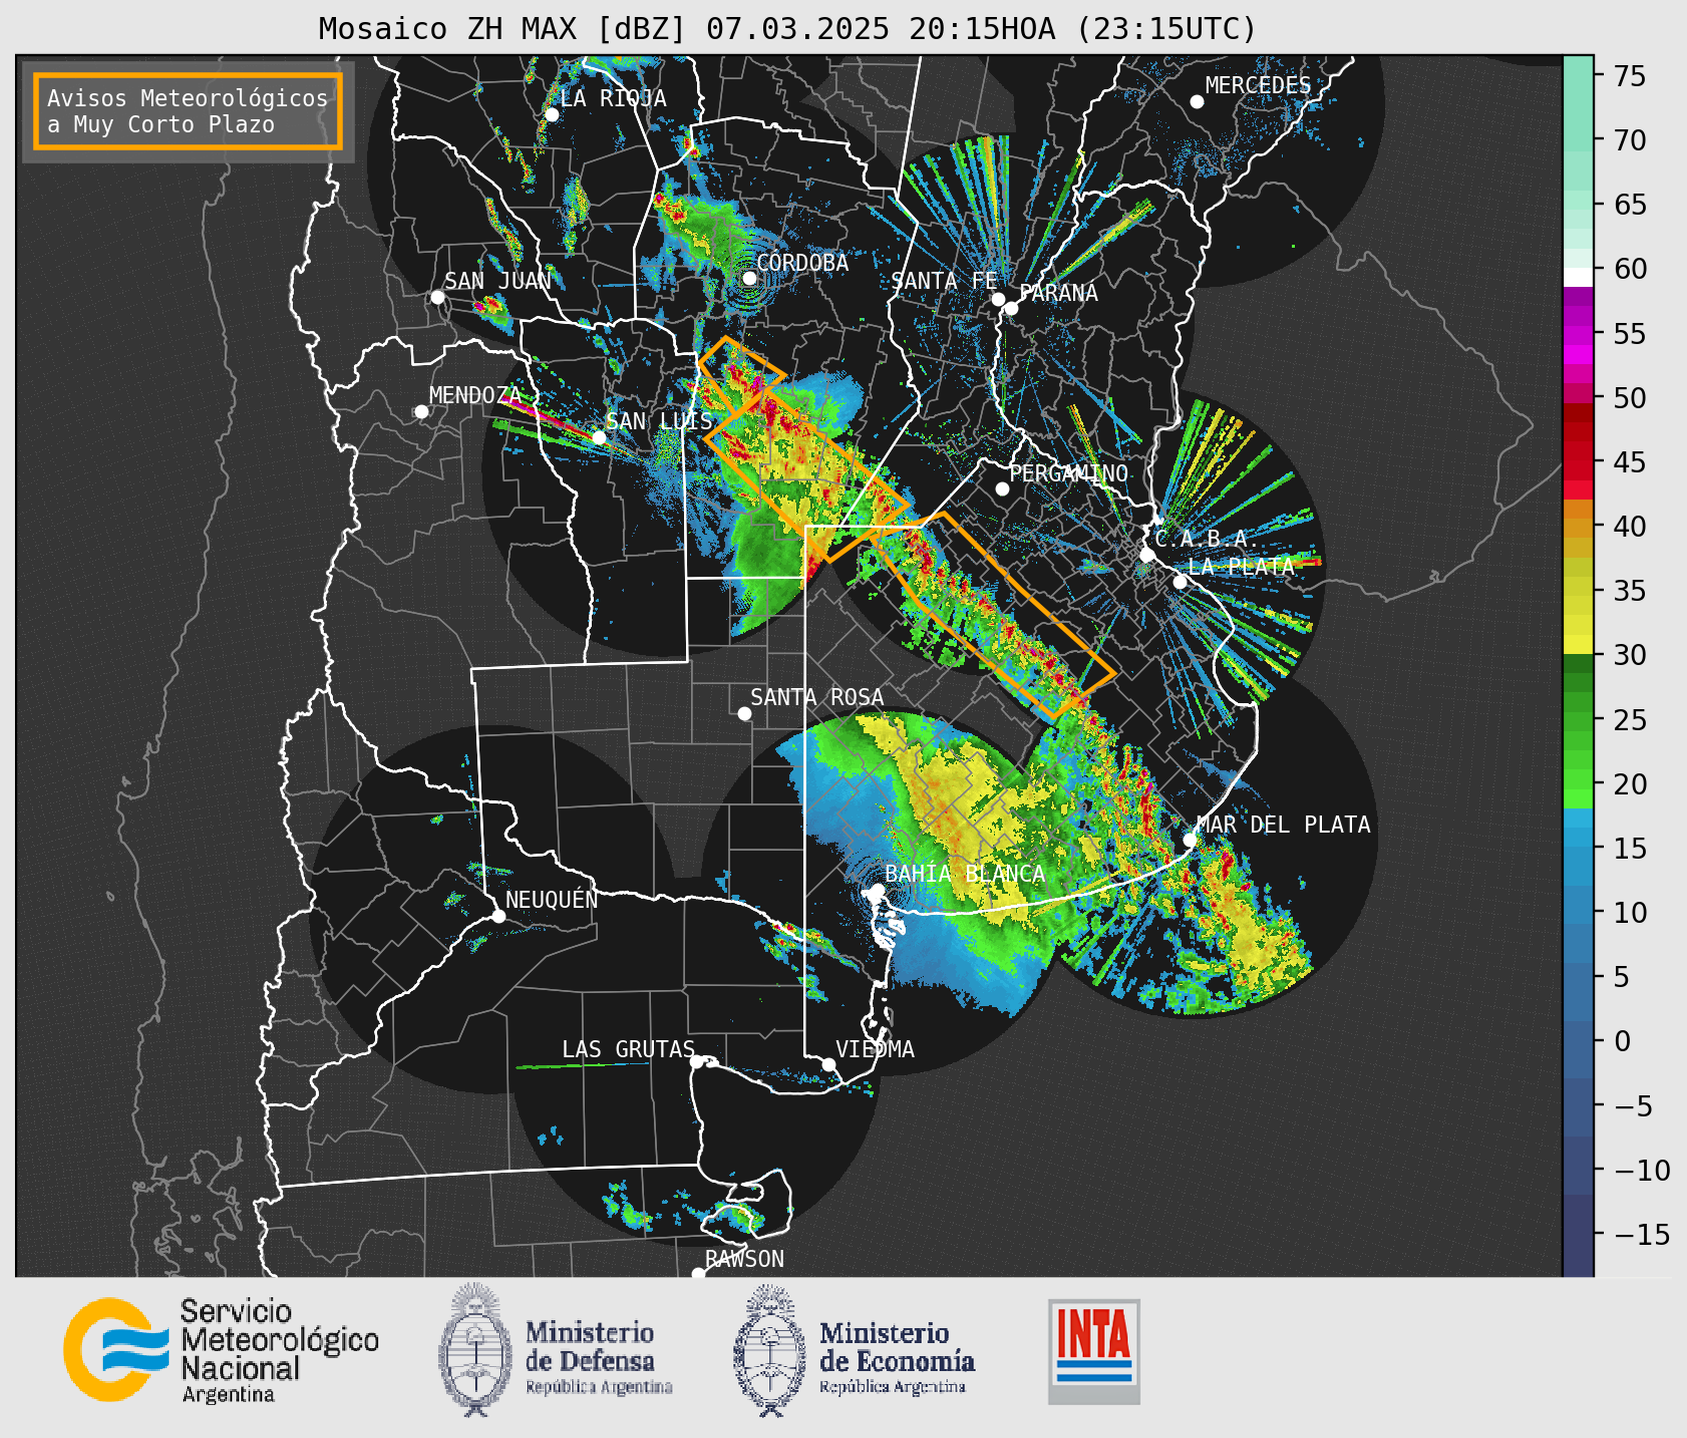1687x1438 pixels.
Task: Click the 70 dBZ mint color band
Action: pyautogui.click(x=1578, y=140)
